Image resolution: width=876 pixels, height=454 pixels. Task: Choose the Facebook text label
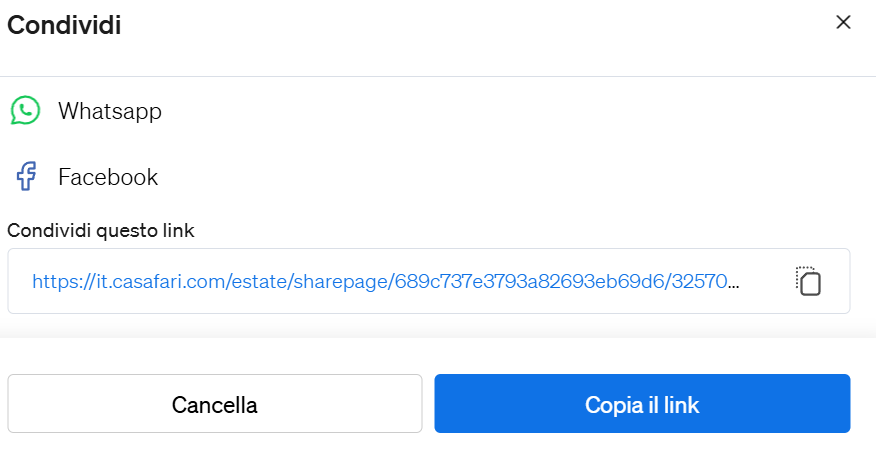pos(108,177)
